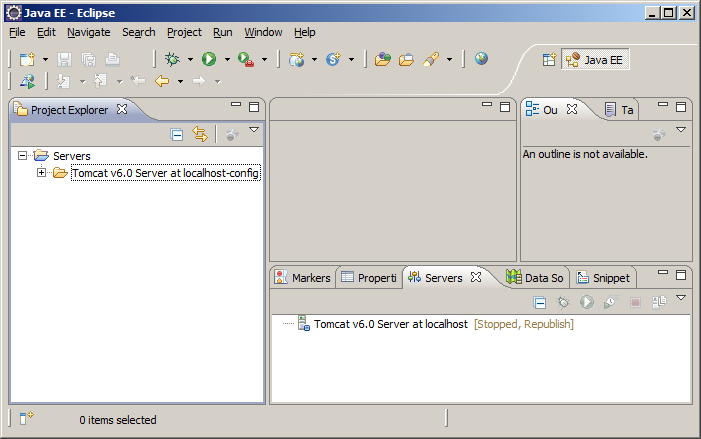This screenshot has height=439, width=701.
Task: Click Start the server icon in Servers view
Action: (587, 303)
